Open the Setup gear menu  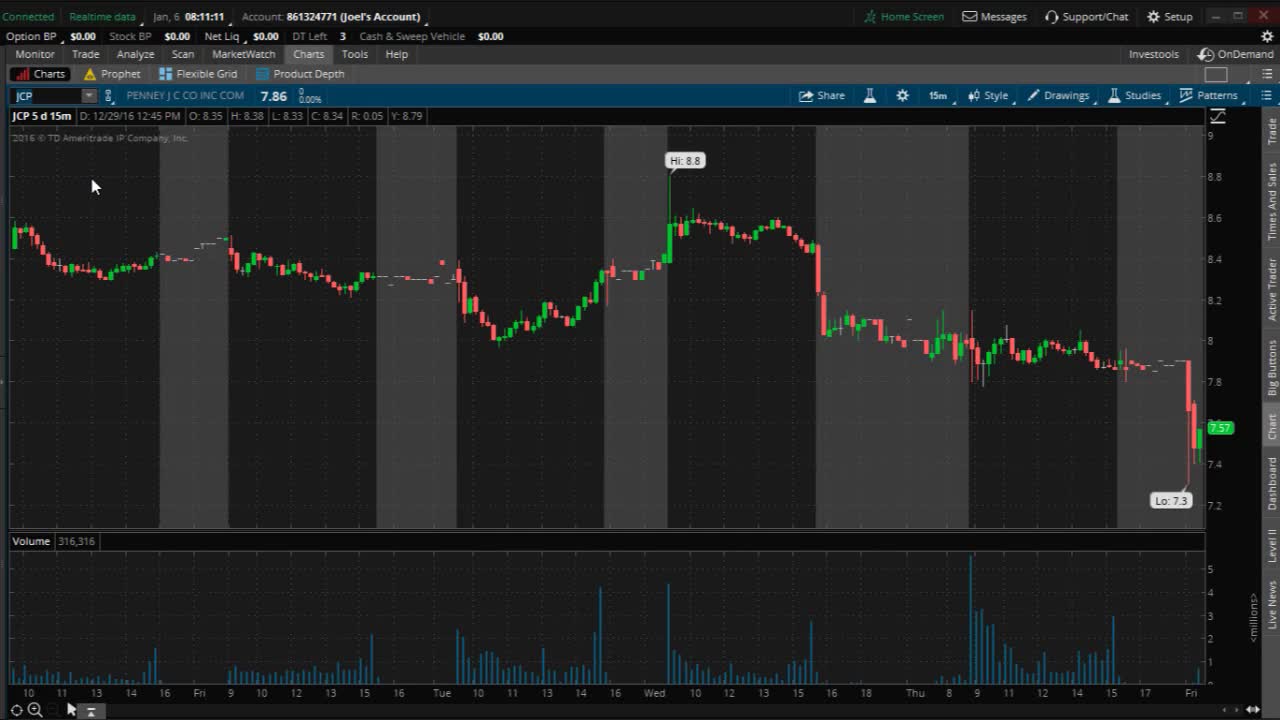tap(1169, 16)
